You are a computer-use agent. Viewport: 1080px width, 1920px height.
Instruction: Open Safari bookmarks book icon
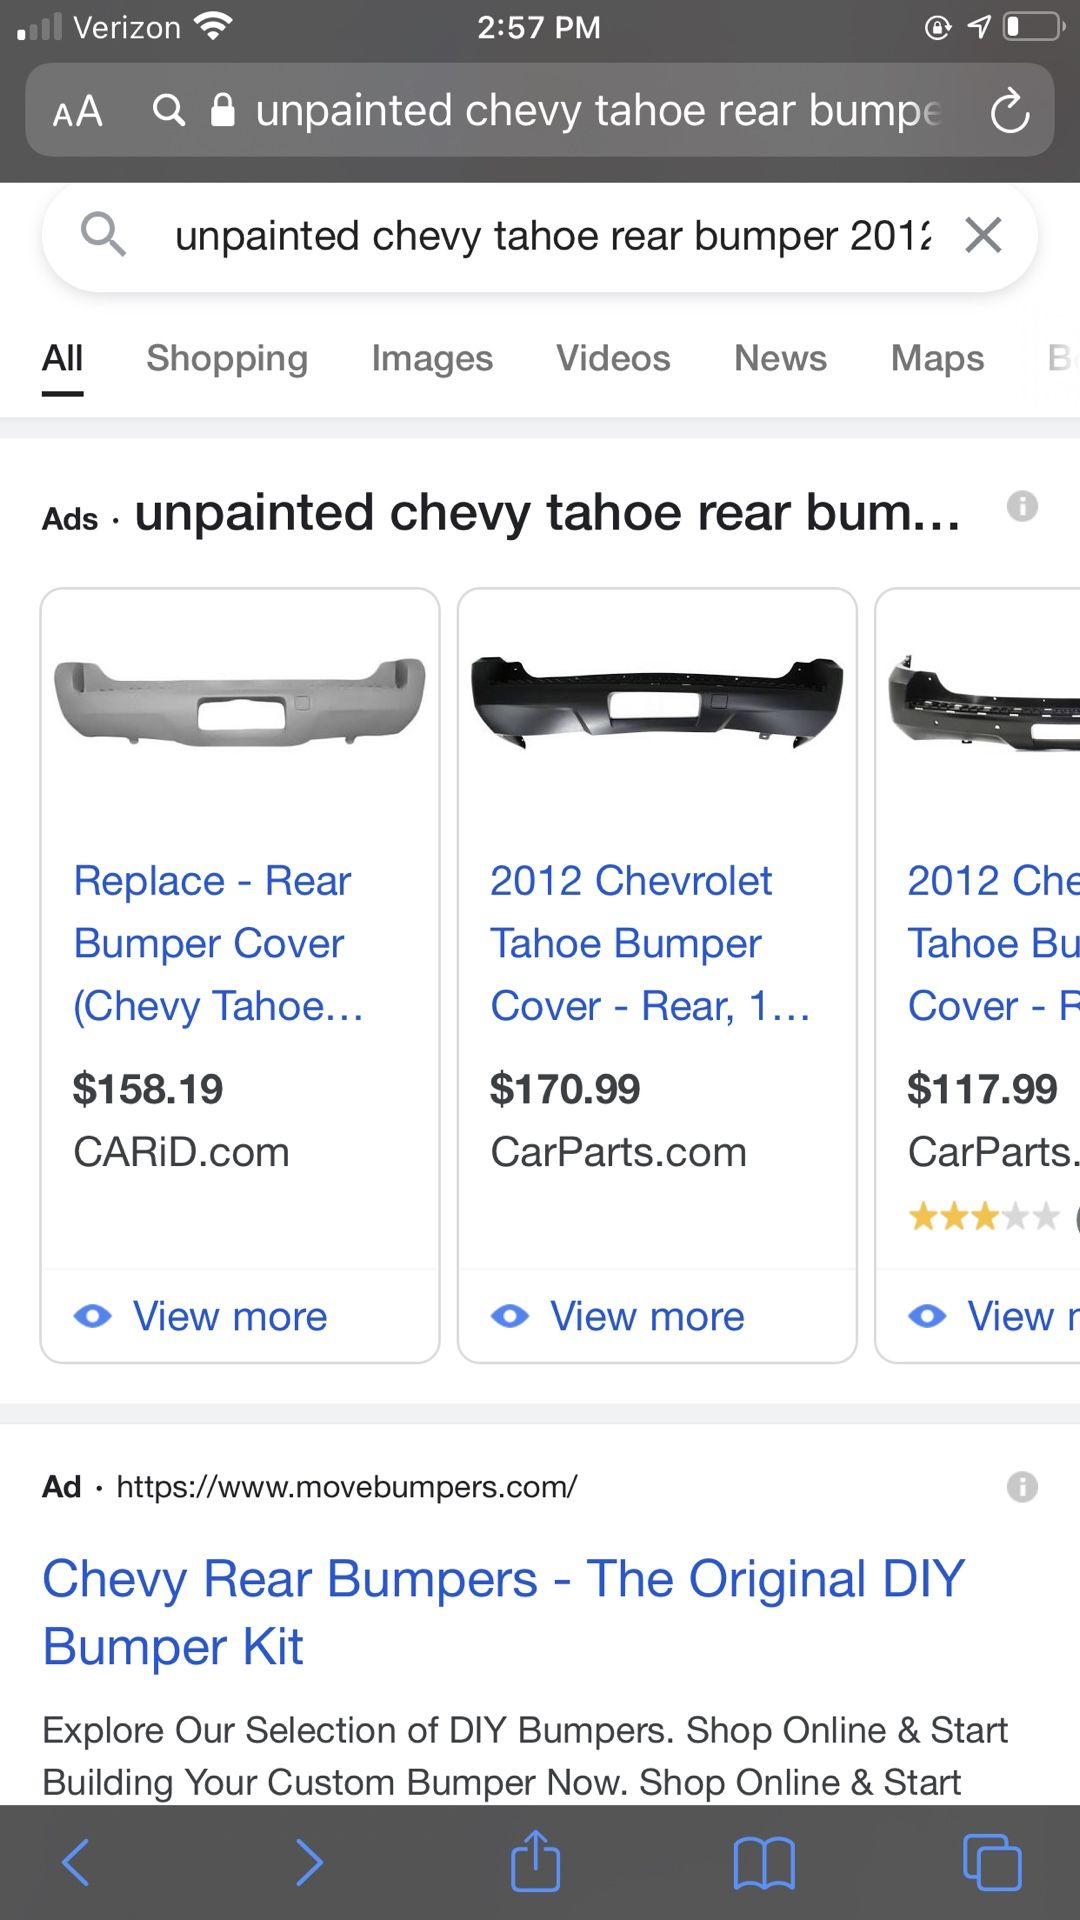764,1863
